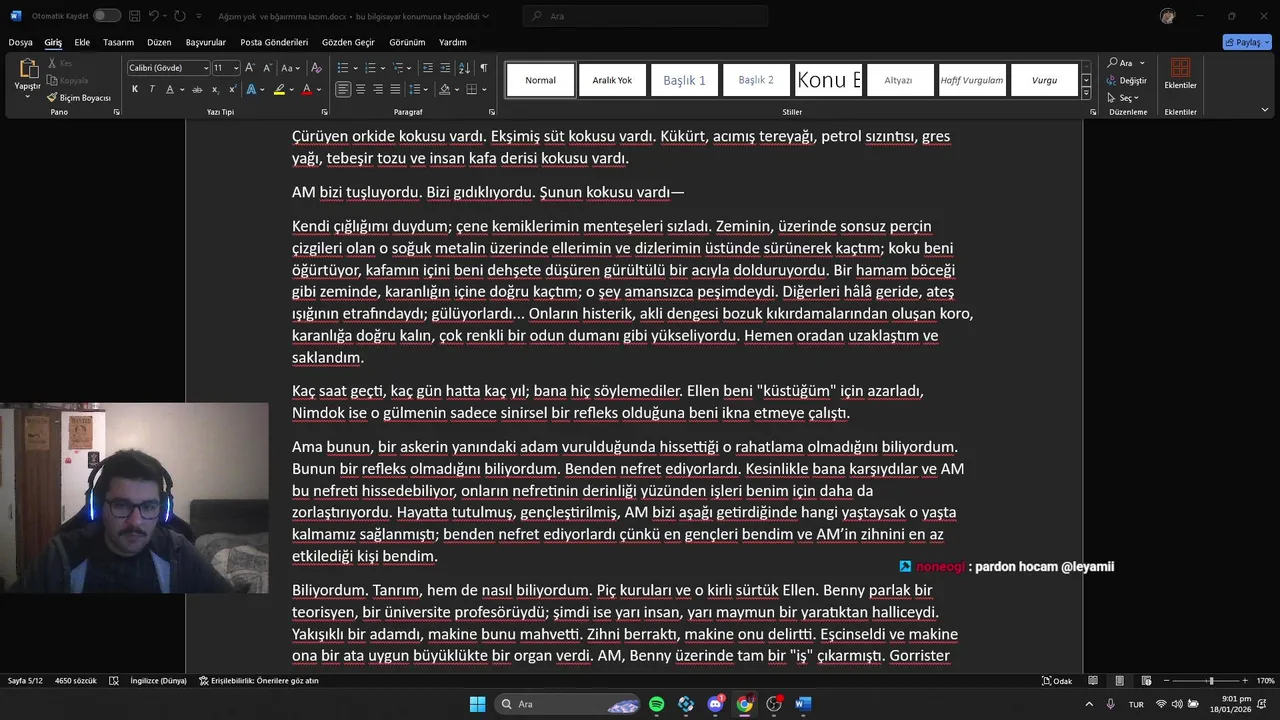Open the Eklentiler add-ins button
Viewport: 1280px width, 720px height.
tap(1180, 74)
